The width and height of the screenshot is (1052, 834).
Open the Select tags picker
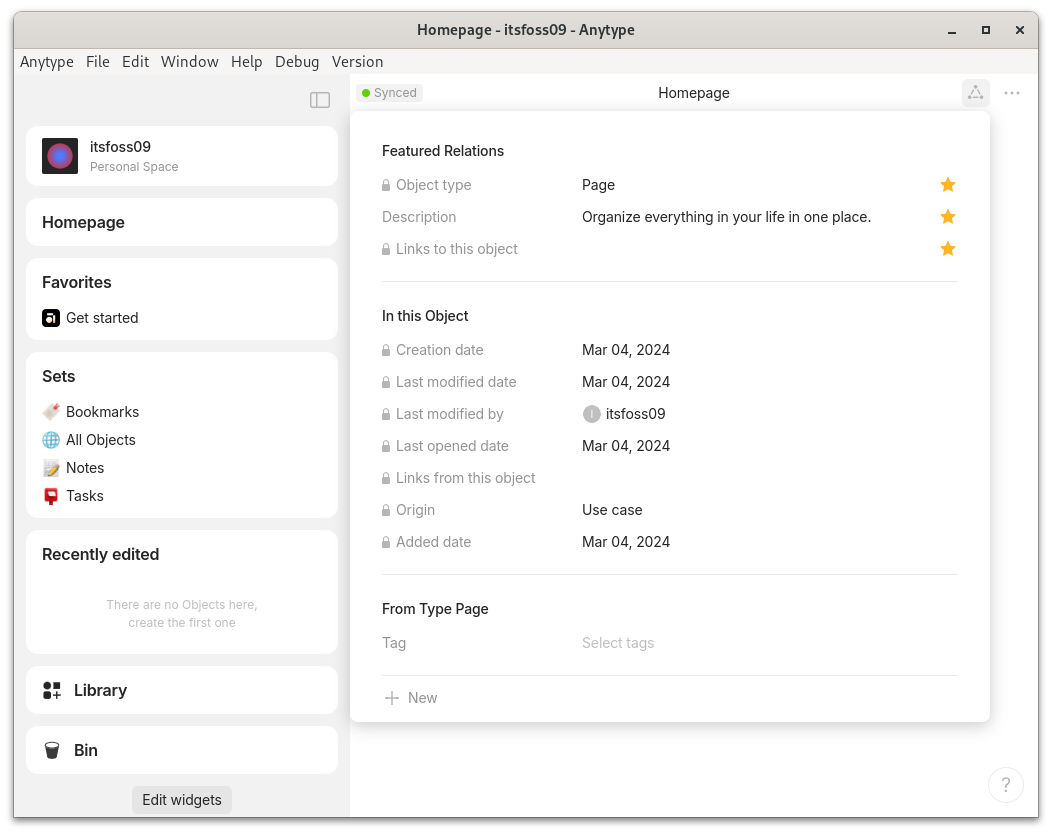(x=617, y=643)
